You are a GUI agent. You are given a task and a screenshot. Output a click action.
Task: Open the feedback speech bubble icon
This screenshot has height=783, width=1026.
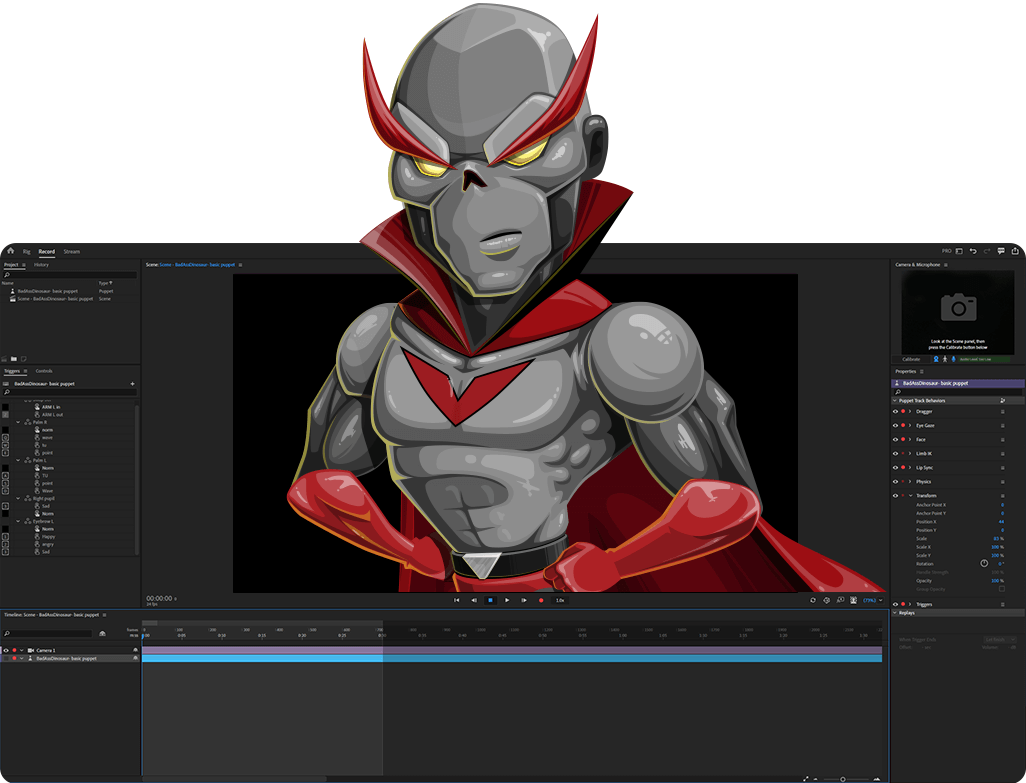click(1001, 251)
